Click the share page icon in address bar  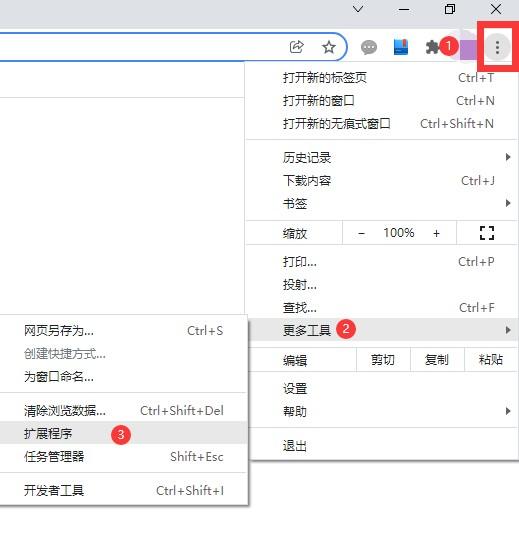click(x=296, y=47)
